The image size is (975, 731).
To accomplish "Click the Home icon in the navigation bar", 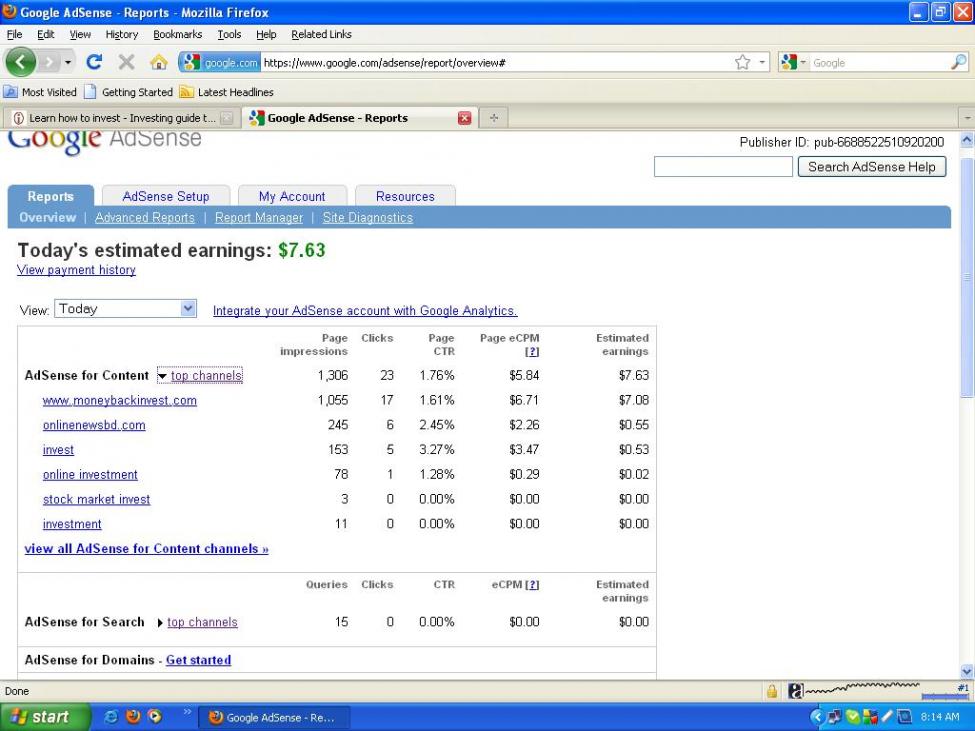I will coord(158,62).
